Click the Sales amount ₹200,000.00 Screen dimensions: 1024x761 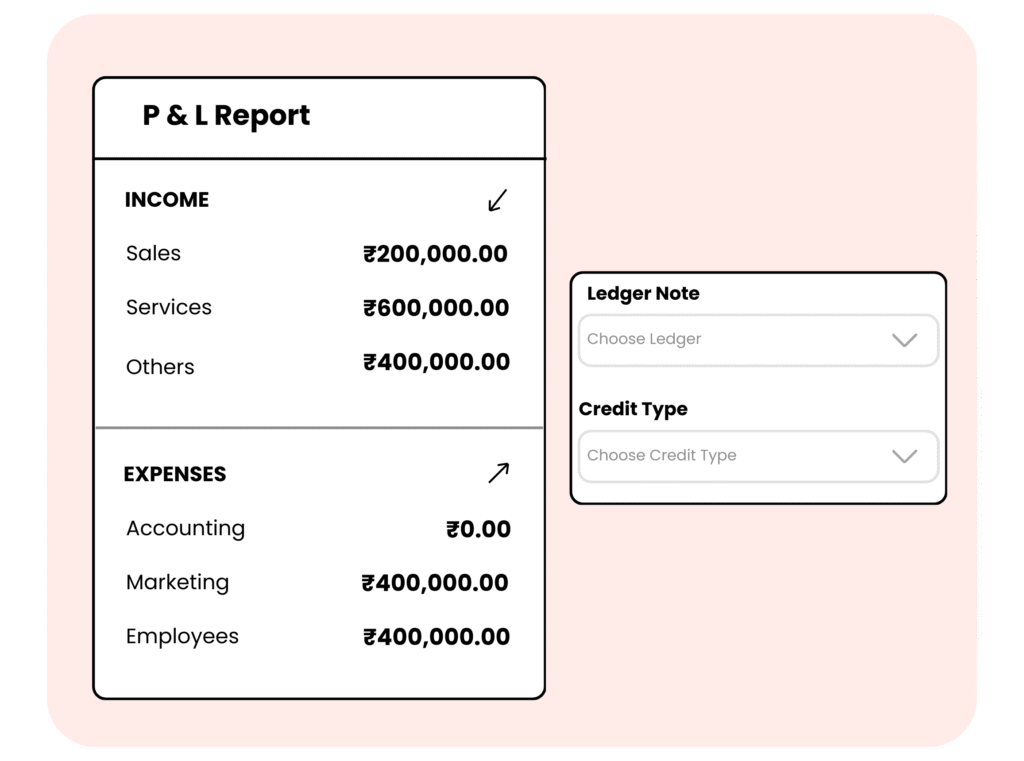pos(435,254)
